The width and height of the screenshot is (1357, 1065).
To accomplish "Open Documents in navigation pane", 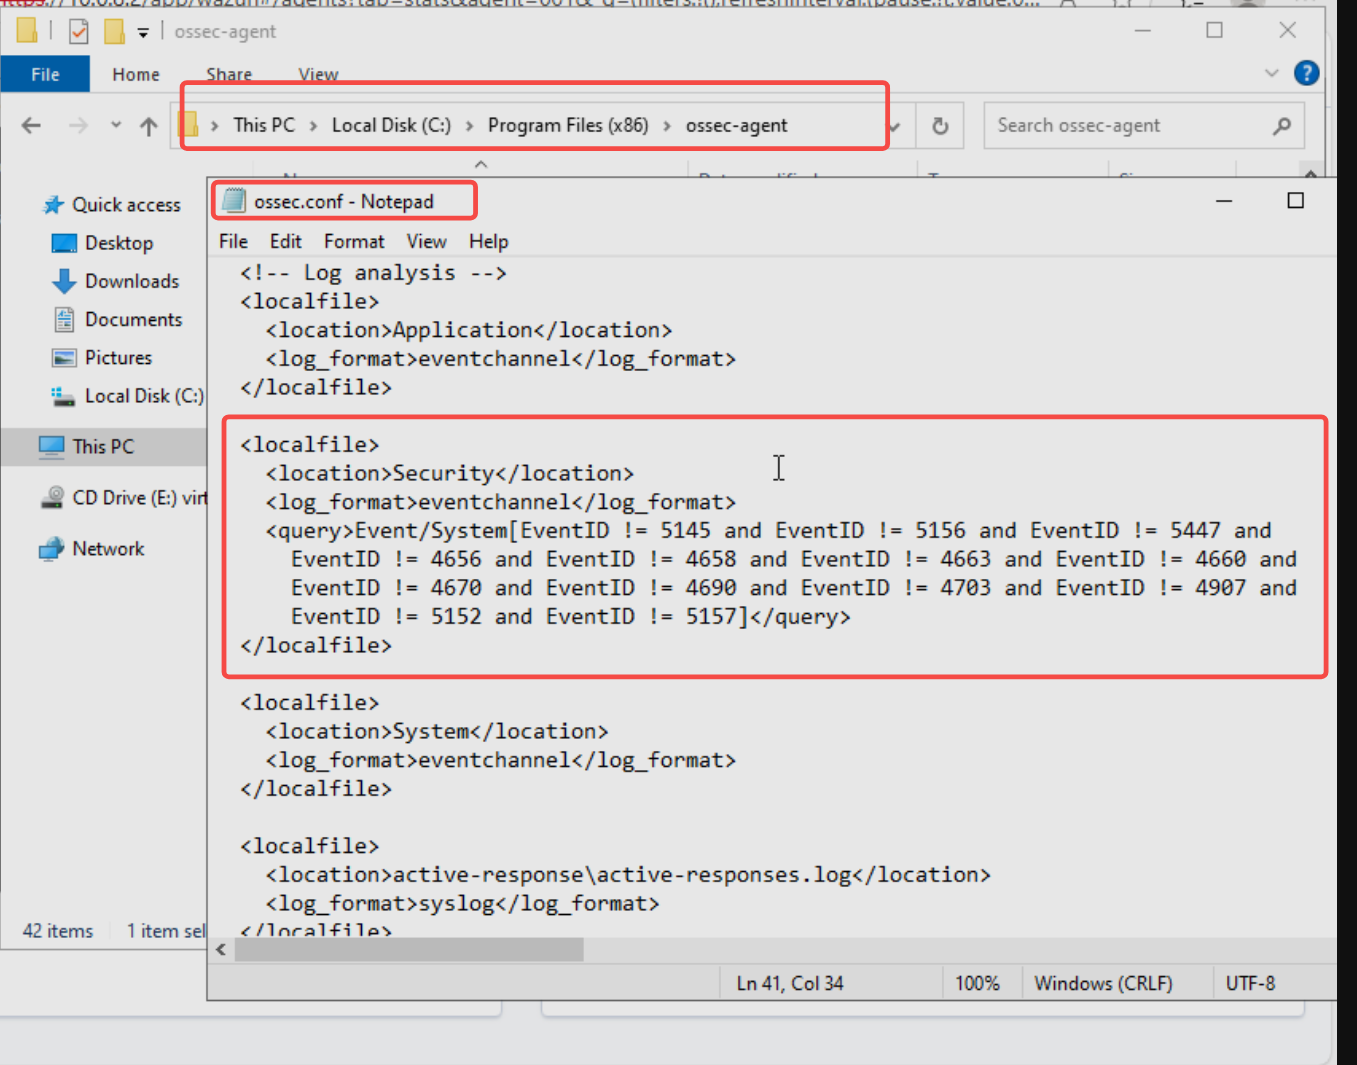I will pos(133,319).
